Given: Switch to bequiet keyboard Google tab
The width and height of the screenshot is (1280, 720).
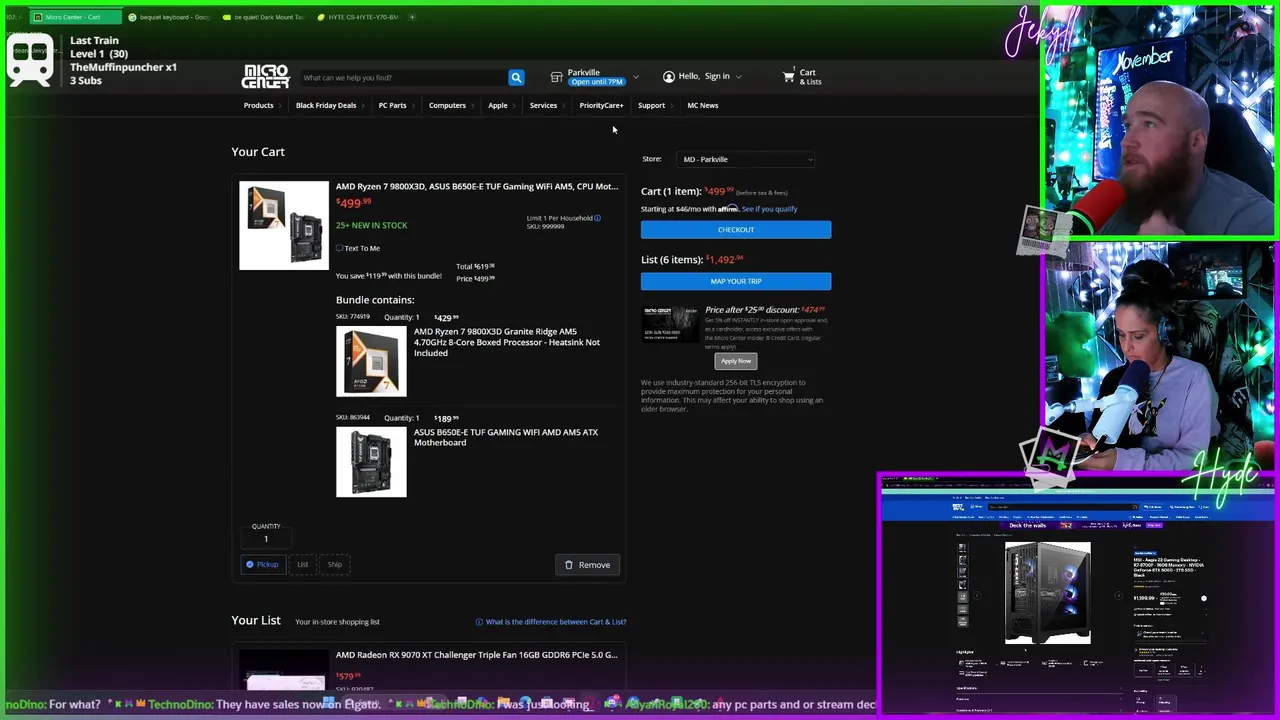Looking at the screenshot, I should click(170, 17).
